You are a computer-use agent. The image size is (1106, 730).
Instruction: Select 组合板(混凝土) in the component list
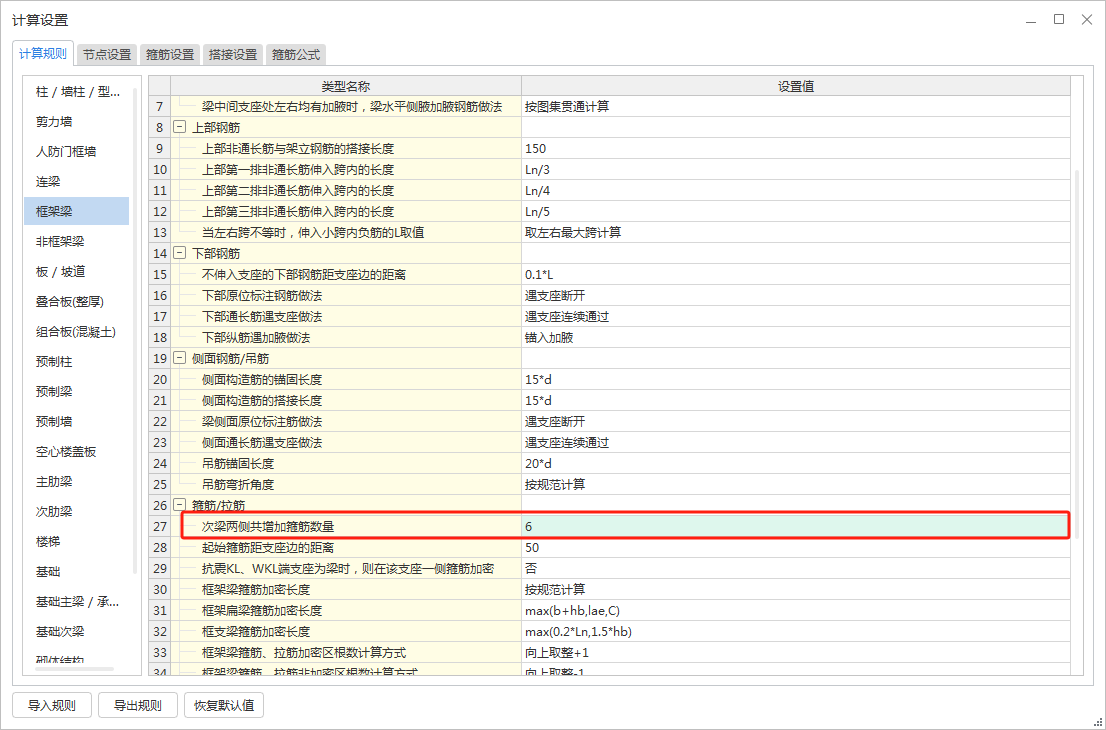pyautogui.click(x=77, y=331)
